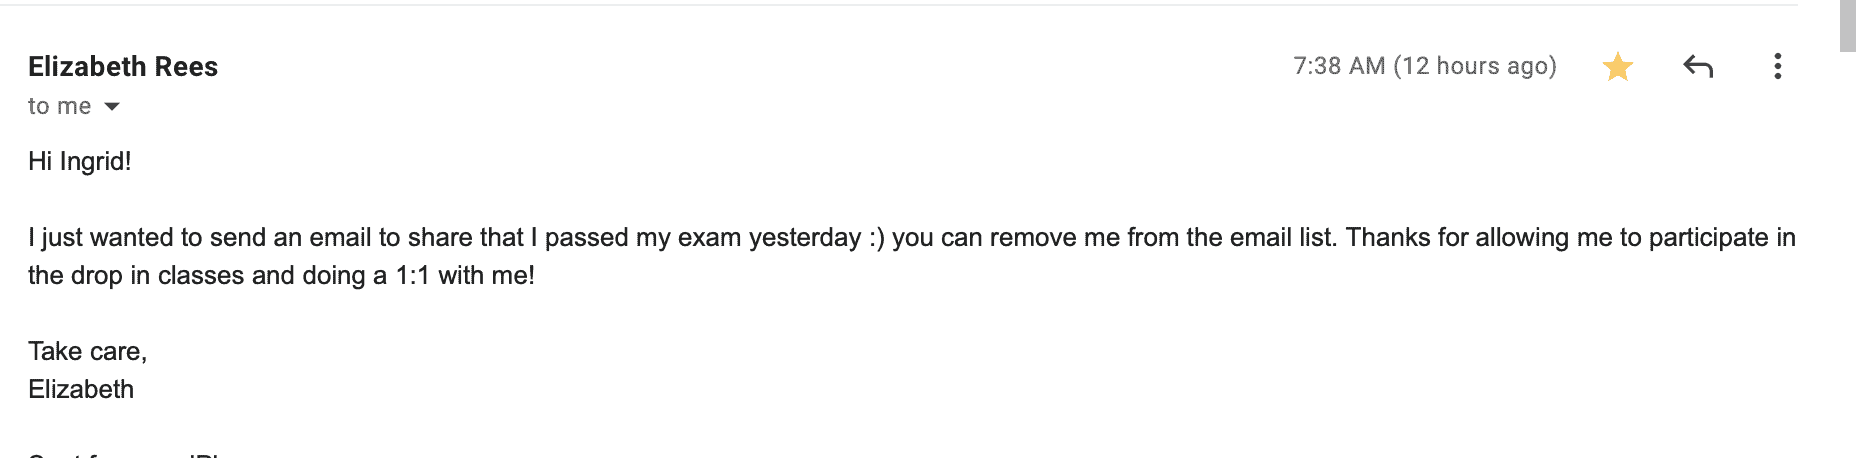This screenshot has height=458, width=1856.
Task: Open the three-dot More options menu
Action: 1777,67
